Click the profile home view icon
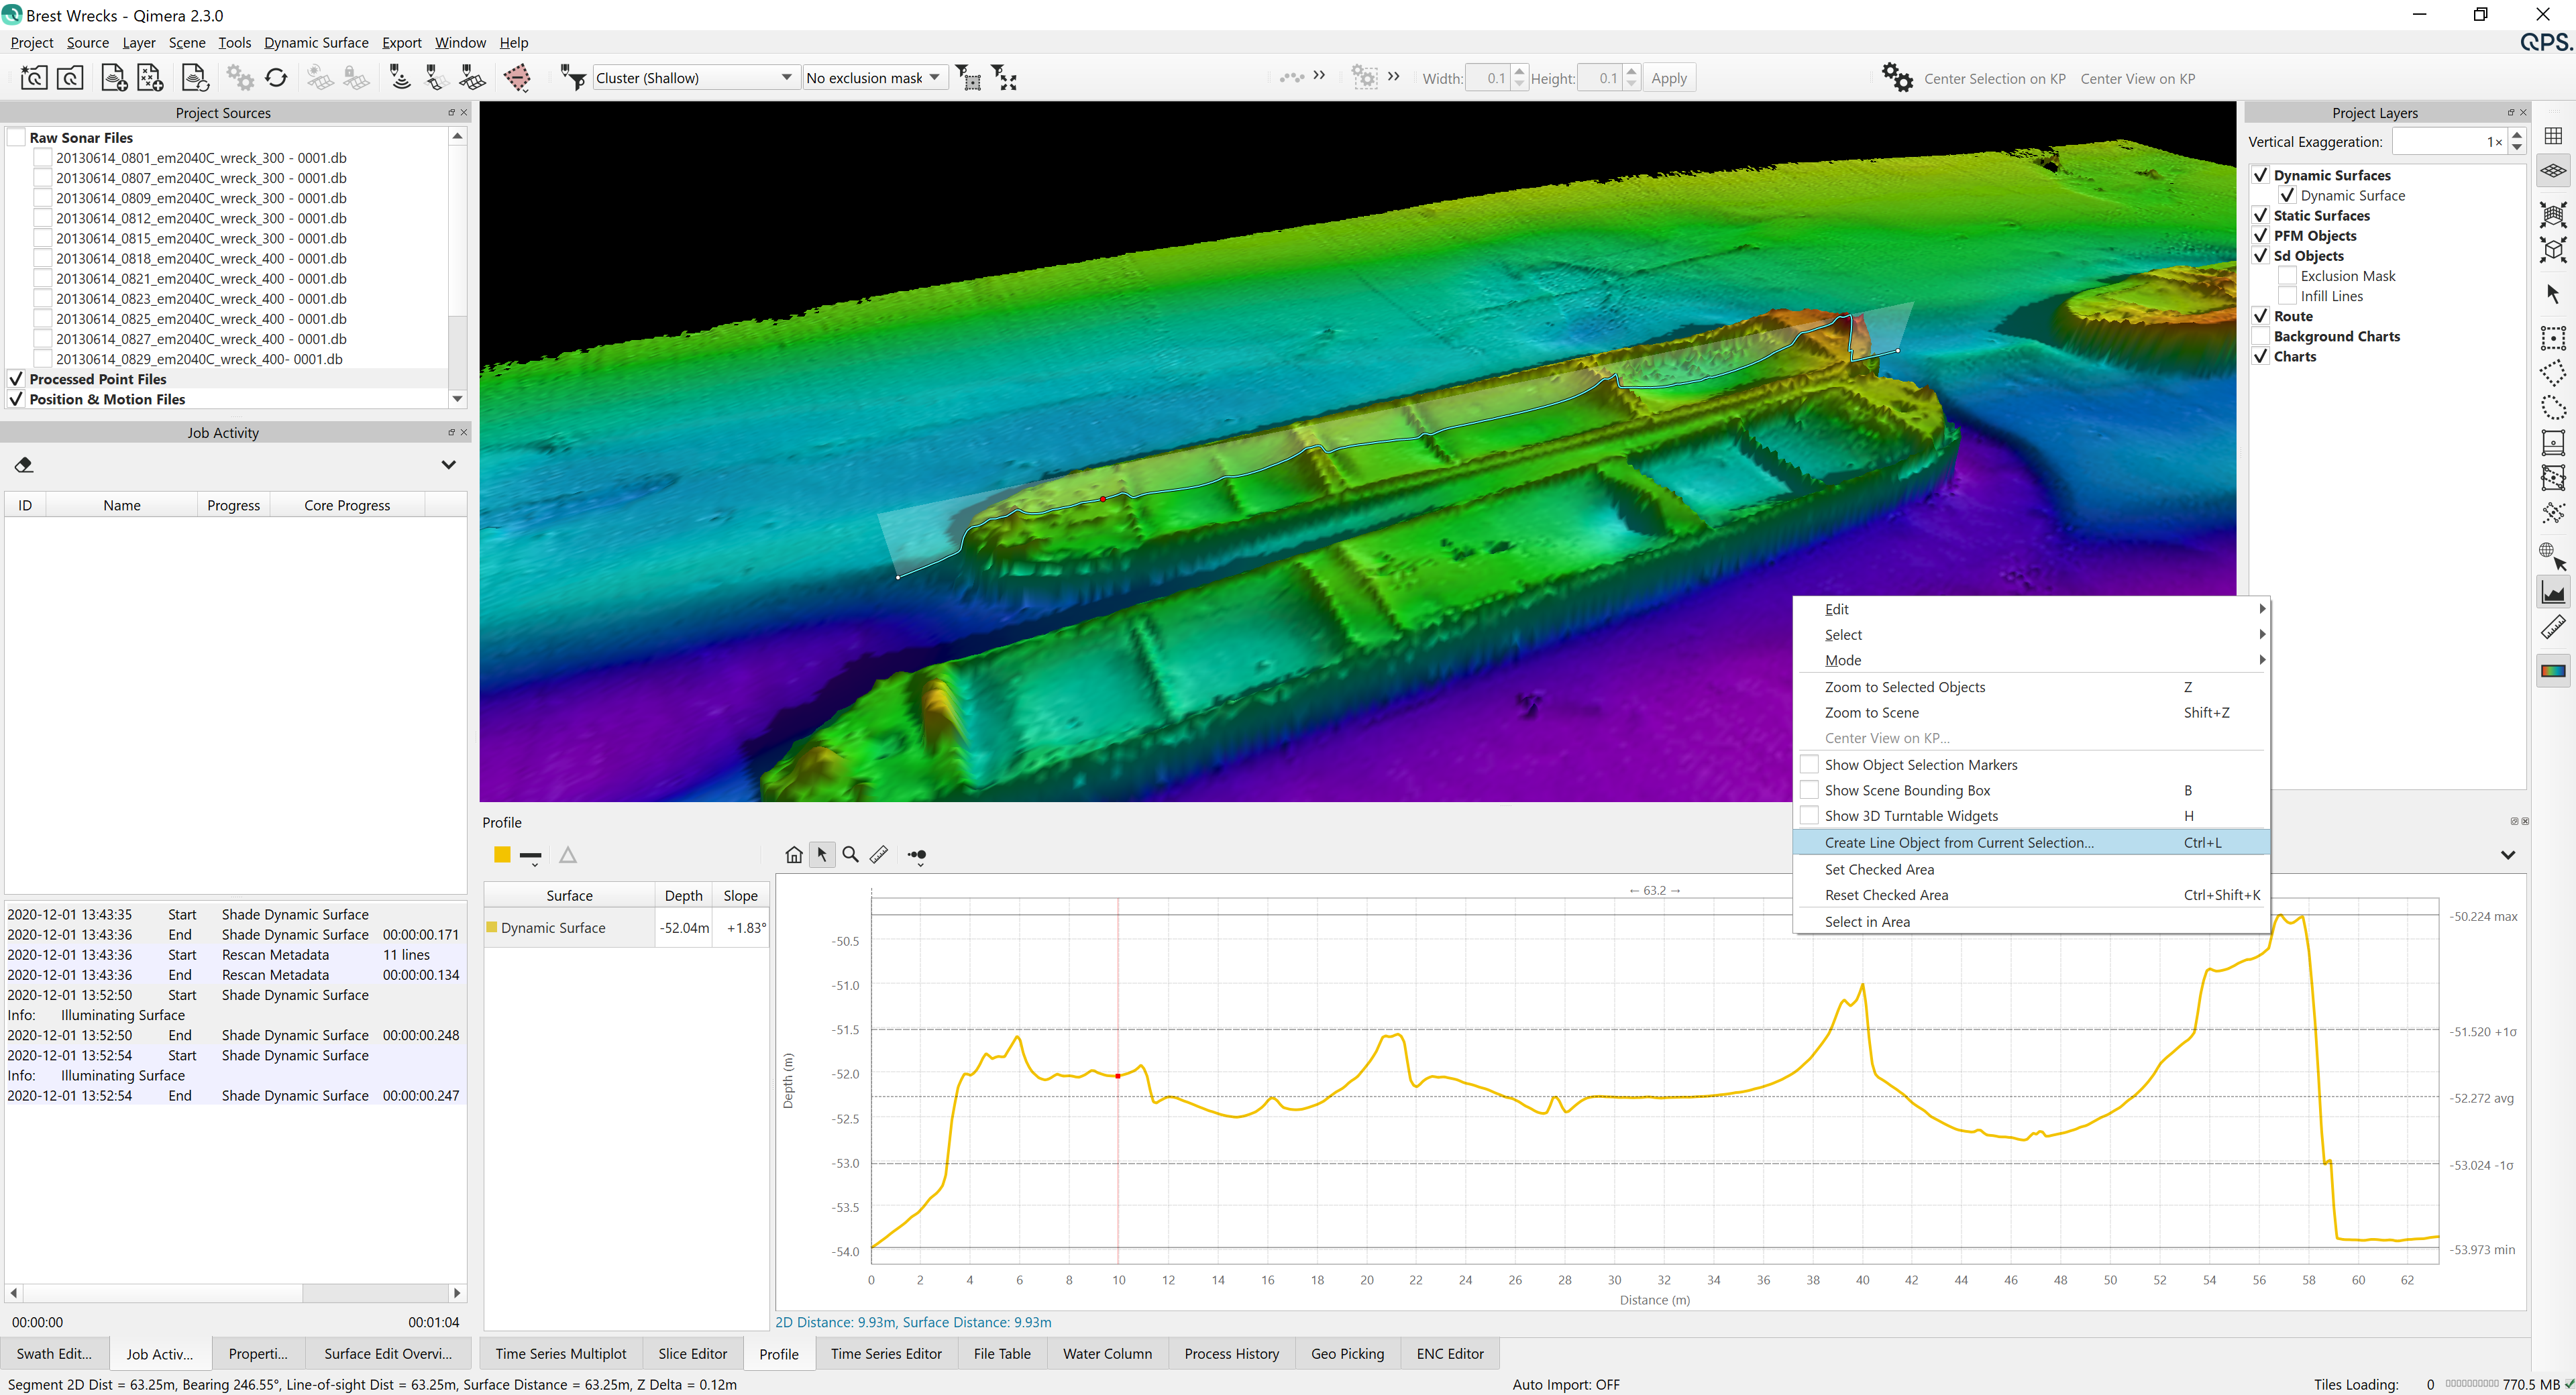Viewport: 2576px width, 1395px height. pyautogui.click(x=793, y=855)
